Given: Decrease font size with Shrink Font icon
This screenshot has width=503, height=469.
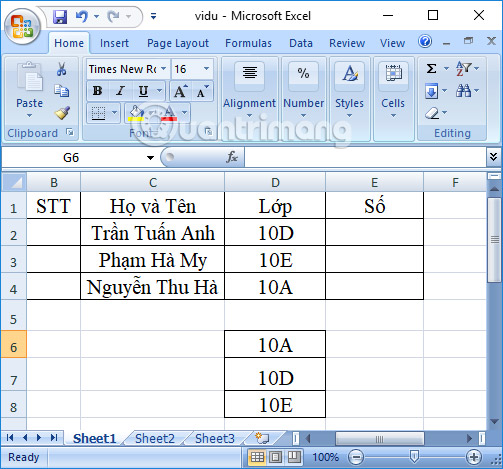Looking at the screenshot, I should point(202,91).
